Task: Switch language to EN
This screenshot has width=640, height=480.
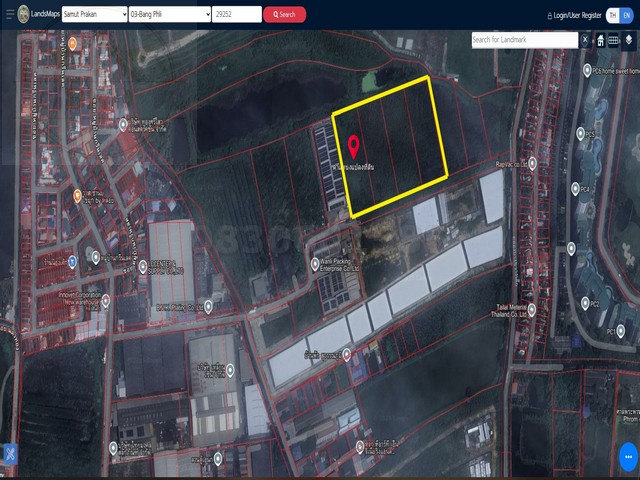Action: click(x=627, y=15)
